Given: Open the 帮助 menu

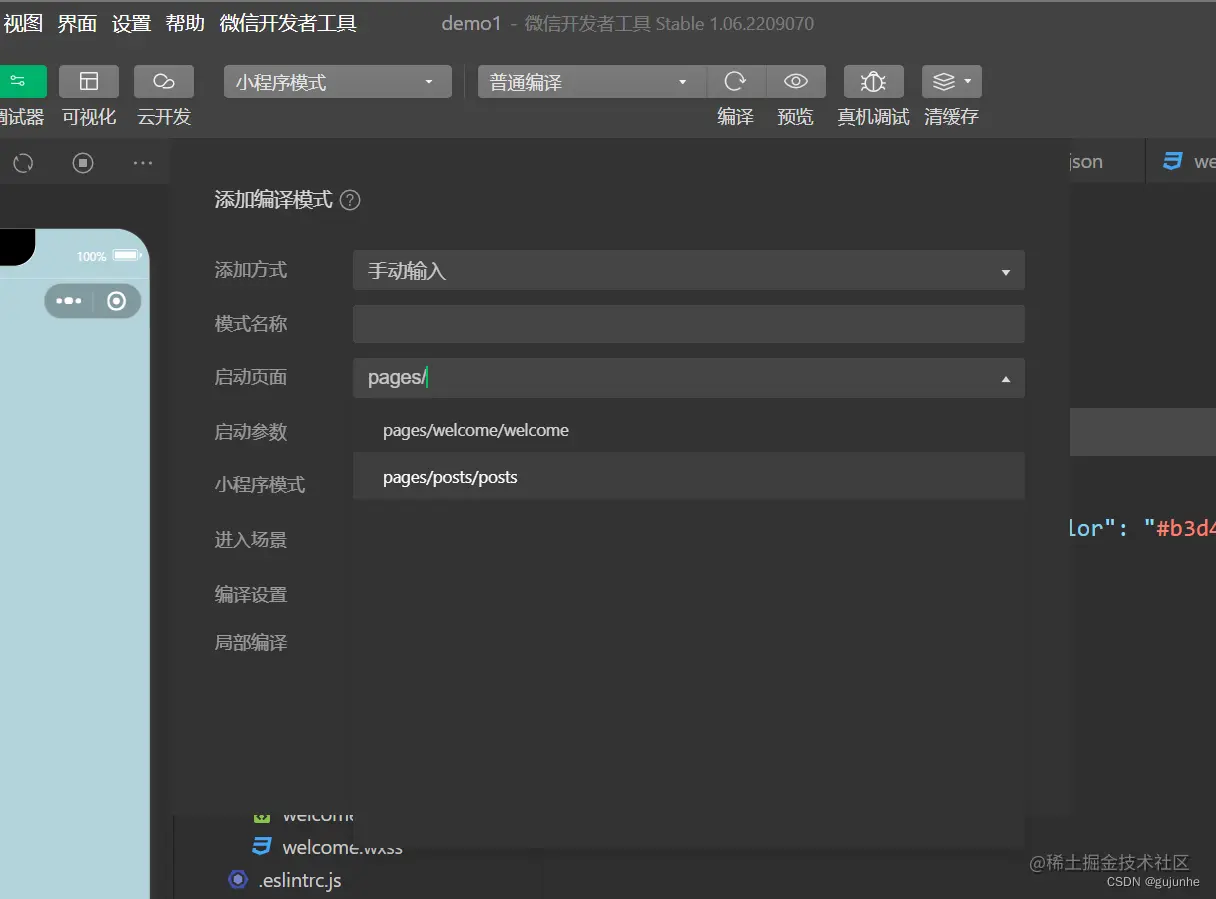Looking at the screenshot, I should (185, 23).
